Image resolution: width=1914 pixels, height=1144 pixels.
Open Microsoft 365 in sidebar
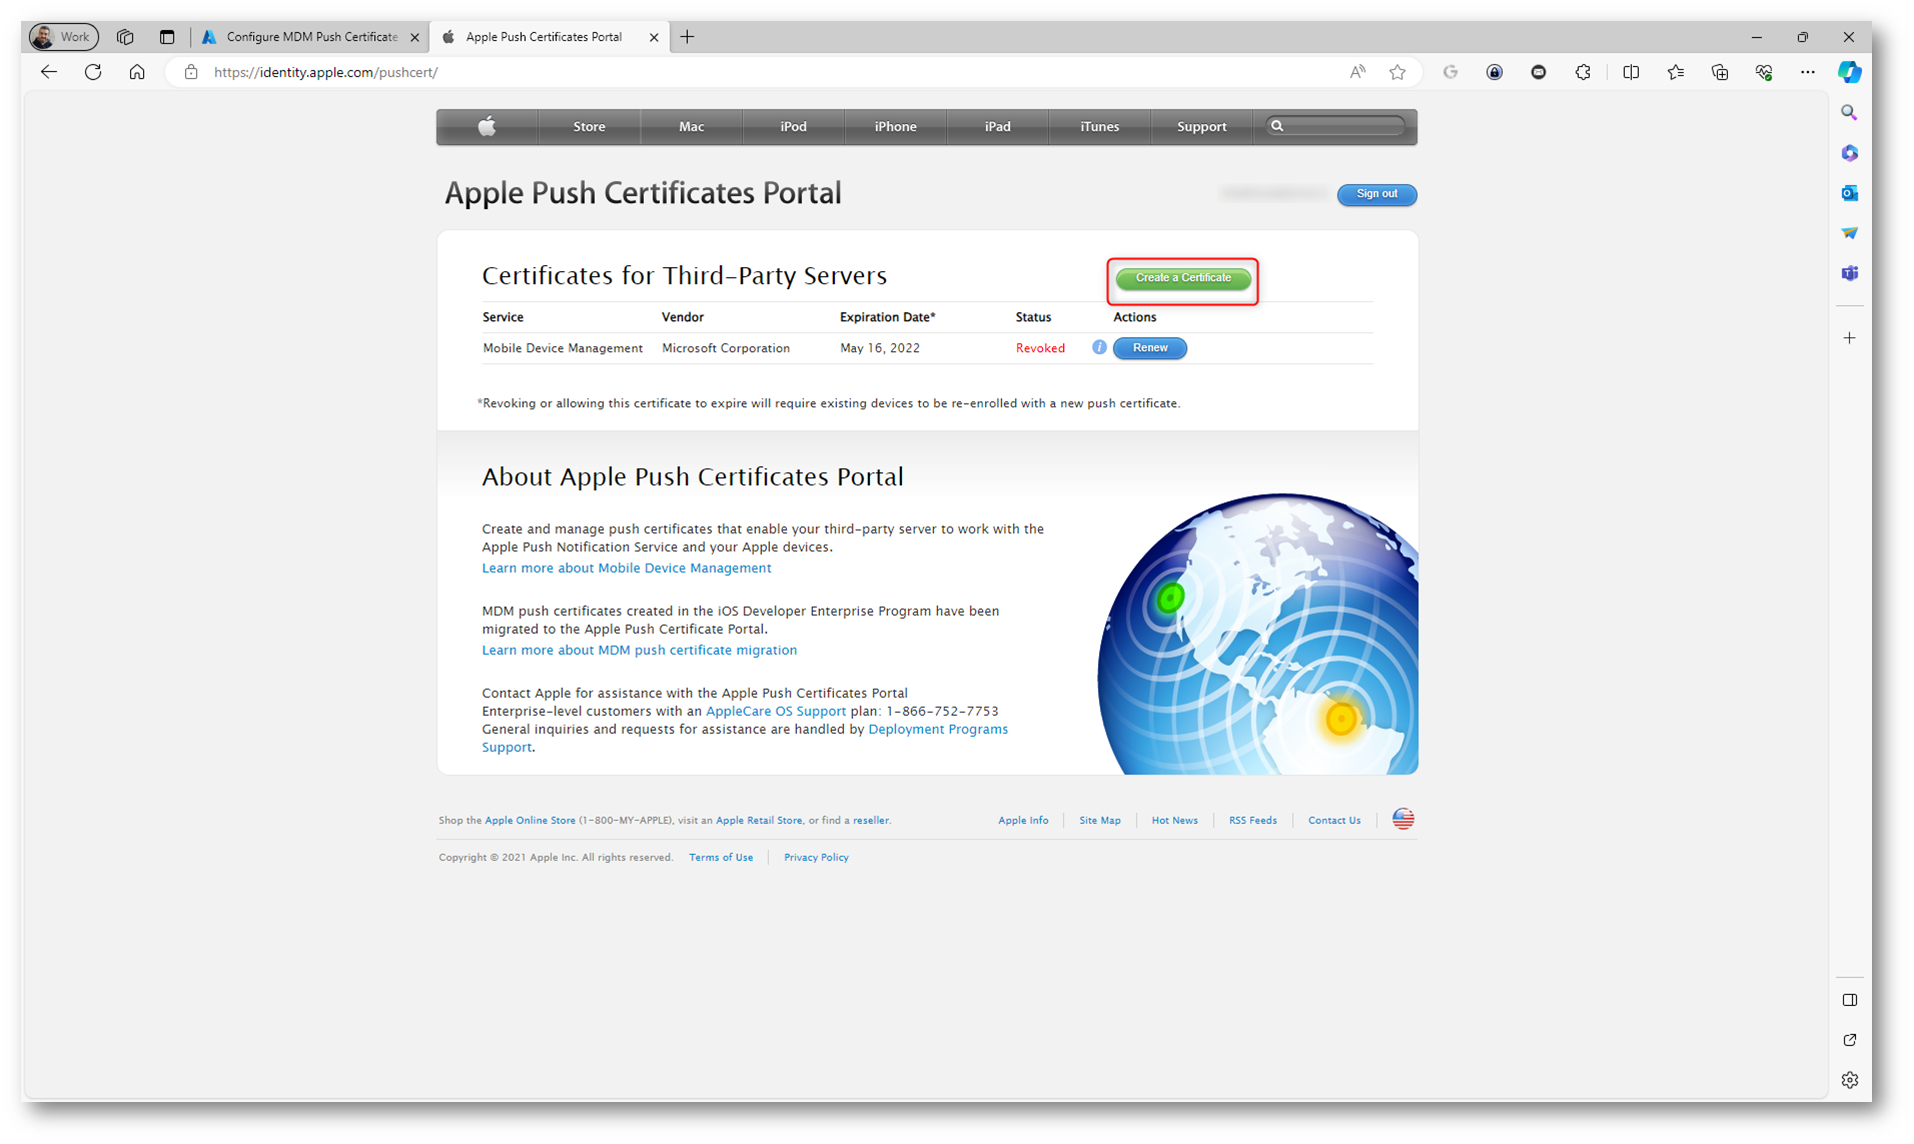coord(1849,153)
